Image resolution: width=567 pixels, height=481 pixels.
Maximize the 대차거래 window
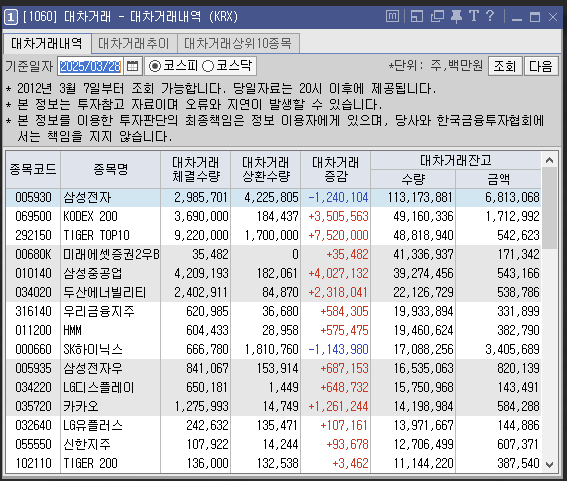(535, 17)
